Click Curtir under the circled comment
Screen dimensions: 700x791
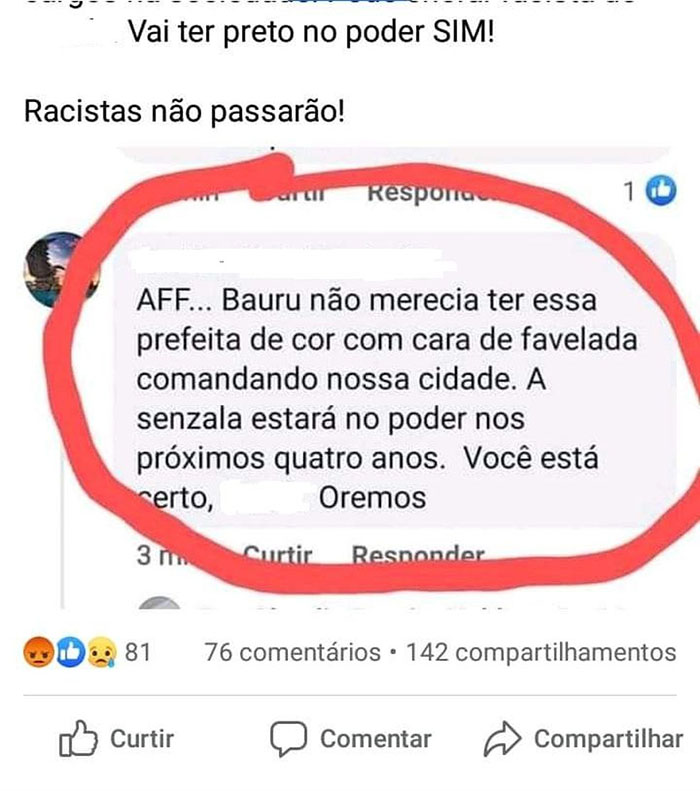point(278,556)
